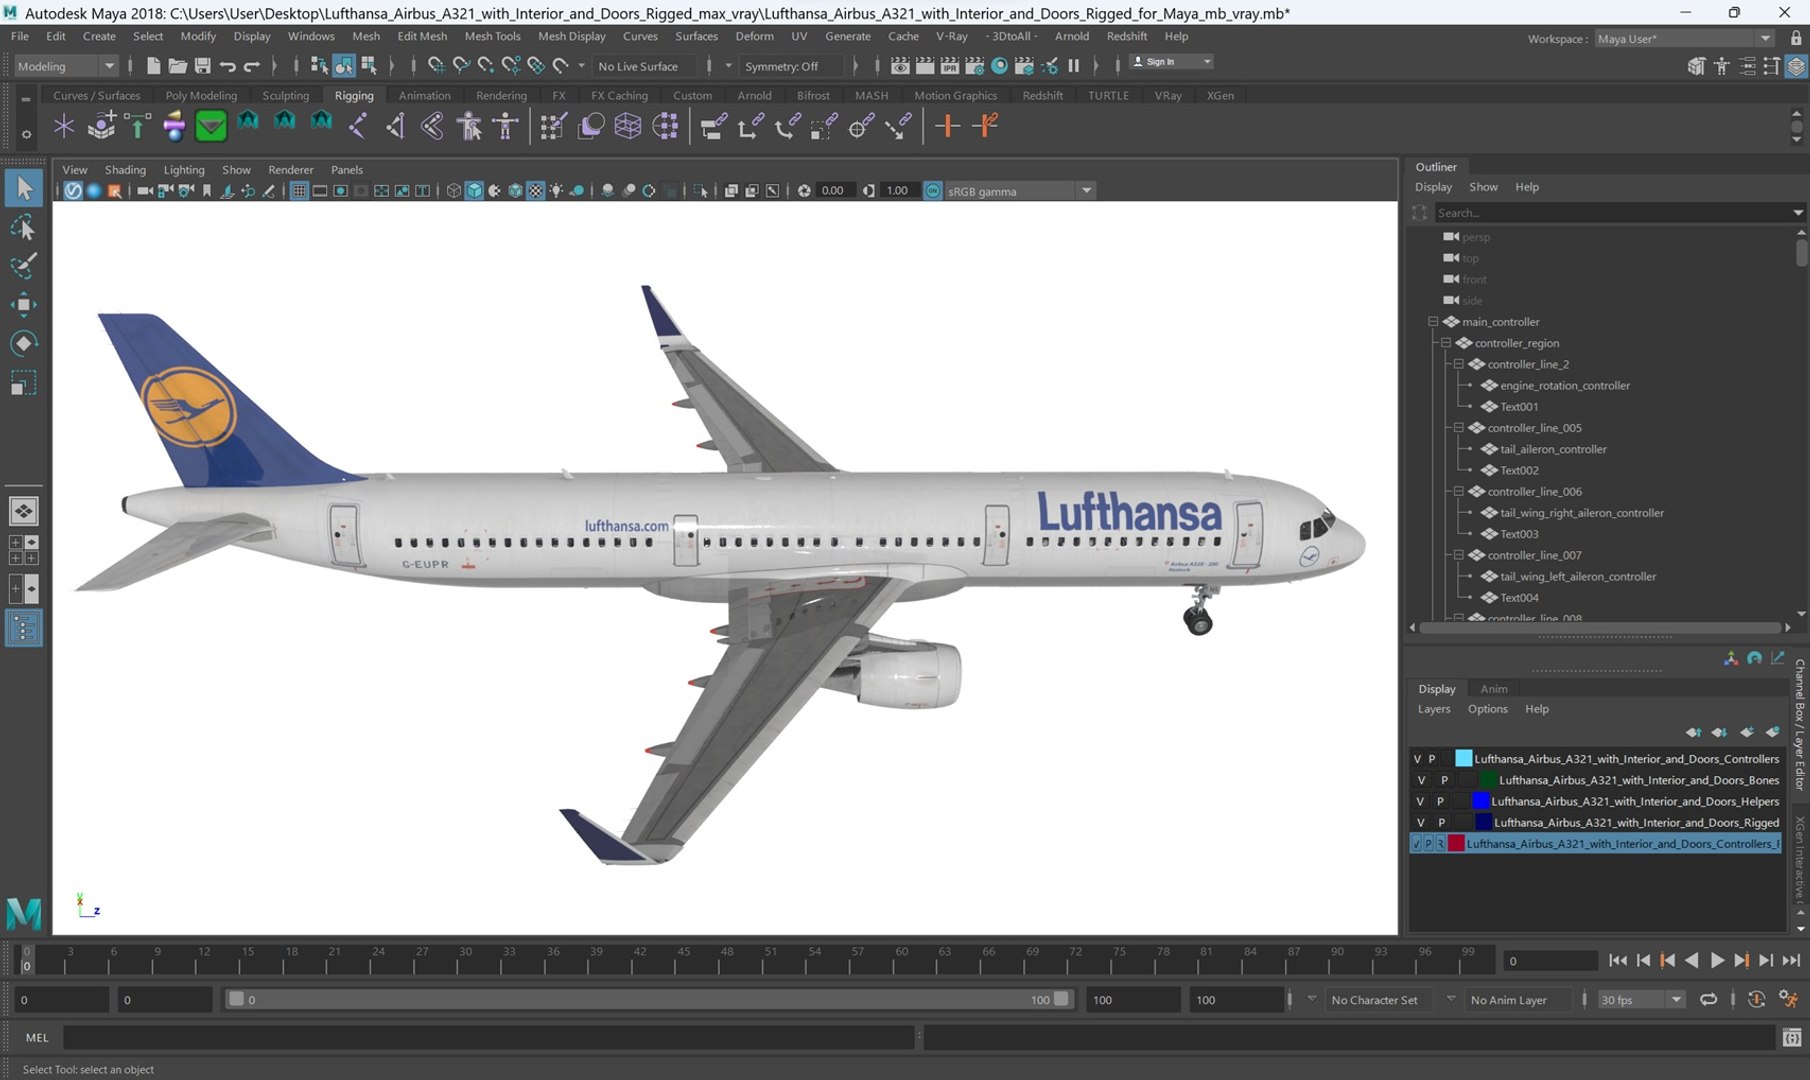Click the Set Key plus shelf icon
Viewport: 1810px width, 1080px height.
(x=947, y=126)
